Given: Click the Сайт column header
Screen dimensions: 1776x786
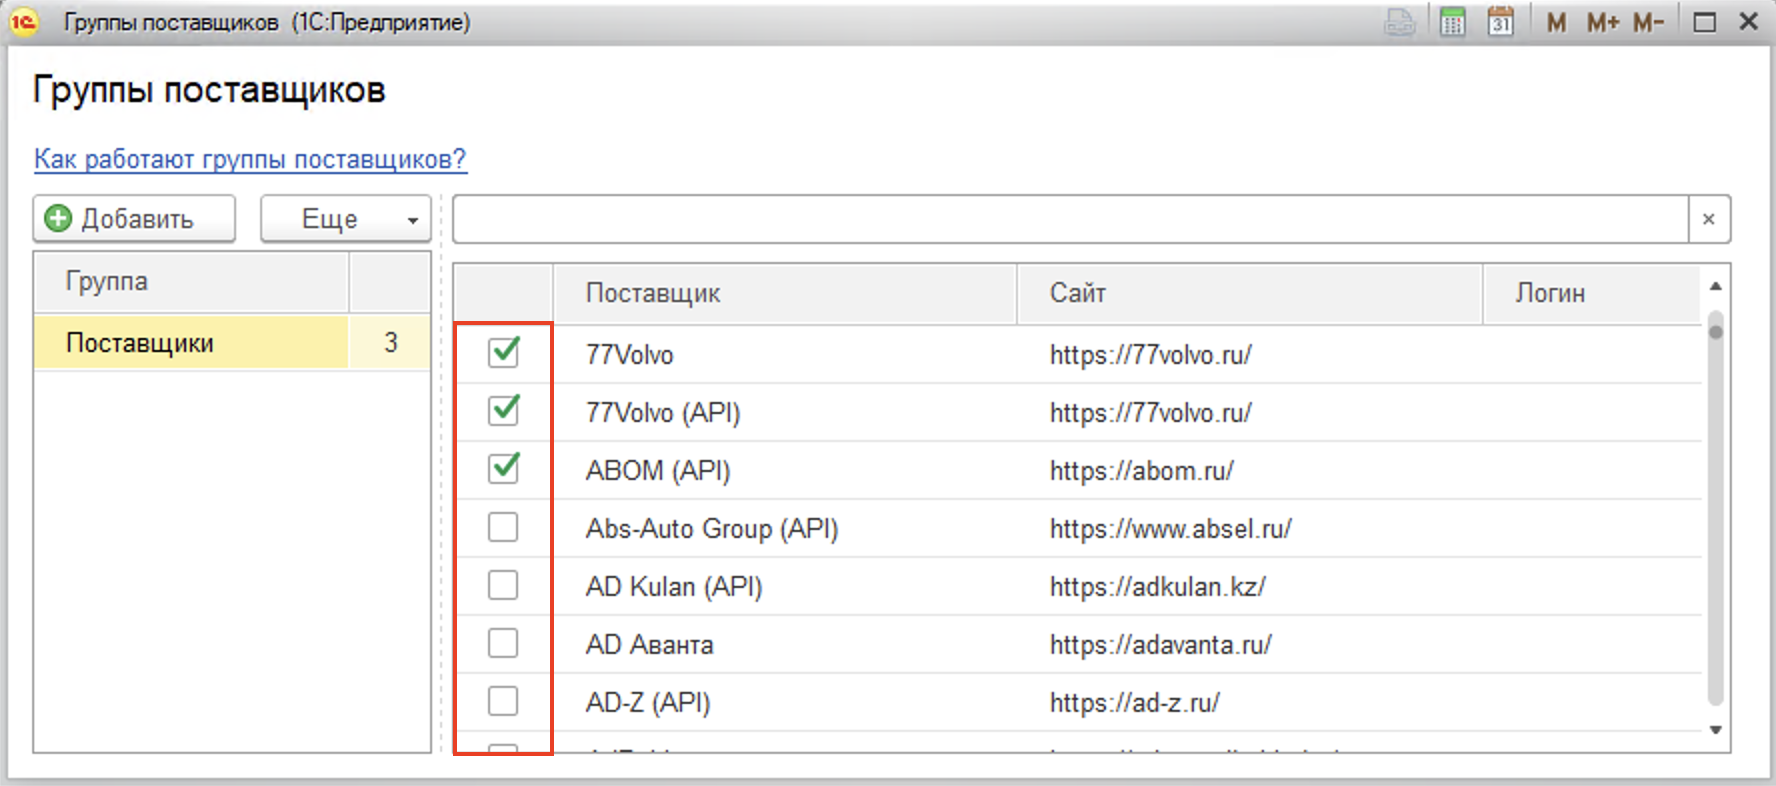Looking at the screenshot, I should tap(1249, 294).
